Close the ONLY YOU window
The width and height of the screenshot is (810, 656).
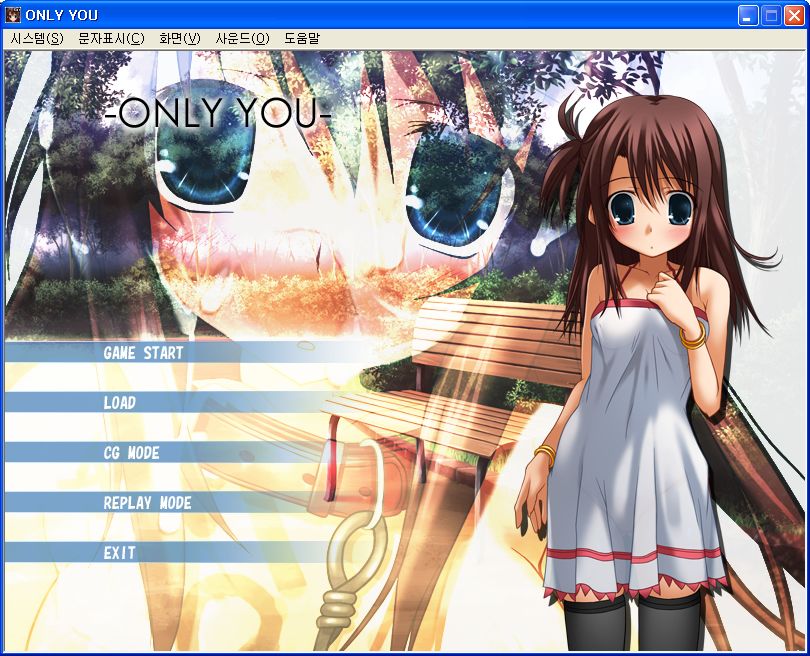(x=794, y=15)
